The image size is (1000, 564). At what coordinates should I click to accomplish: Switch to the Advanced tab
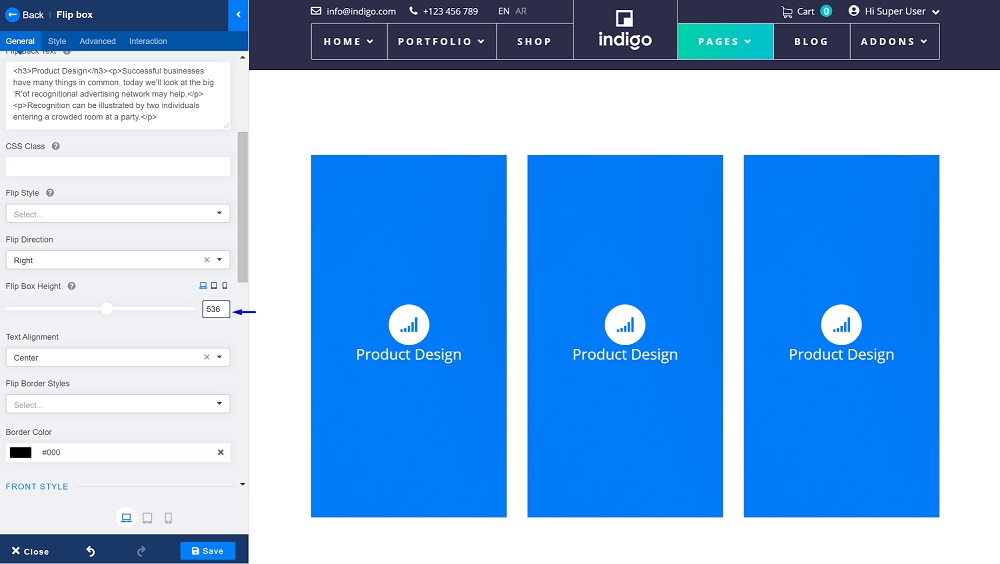[x=98, y=41]
